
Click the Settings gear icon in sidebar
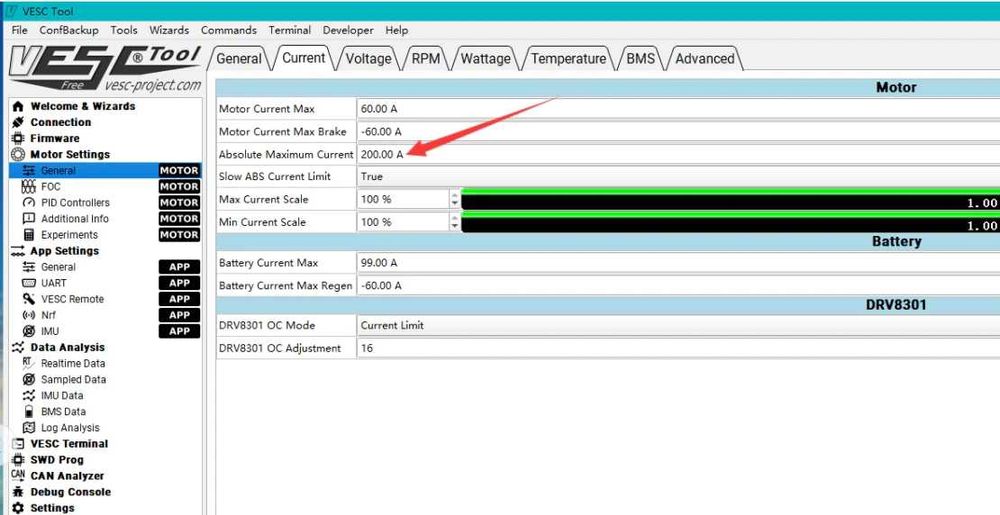pyautogui.click(x=18, y=508)
